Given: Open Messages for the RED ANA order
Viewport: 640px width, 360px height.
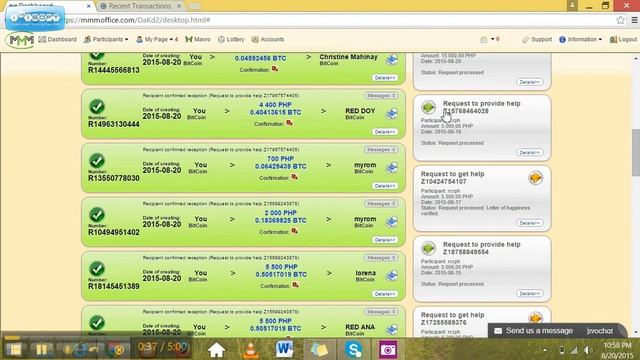Looking at the screenshot, I should (381, 312).
